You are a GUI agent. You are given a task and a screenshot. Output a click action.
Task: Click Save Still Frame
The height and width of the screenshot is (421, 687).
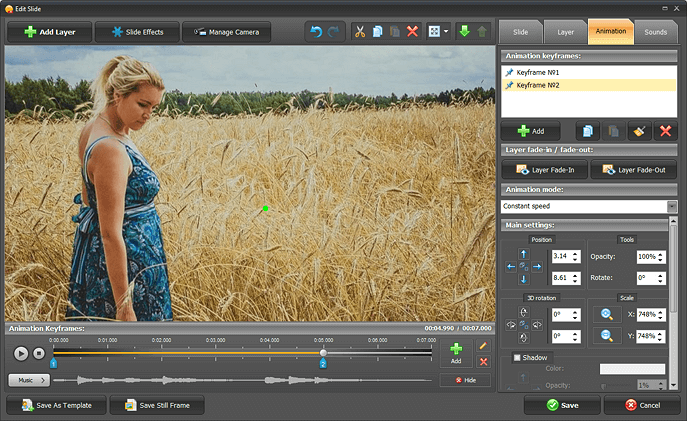click(157, 405)
